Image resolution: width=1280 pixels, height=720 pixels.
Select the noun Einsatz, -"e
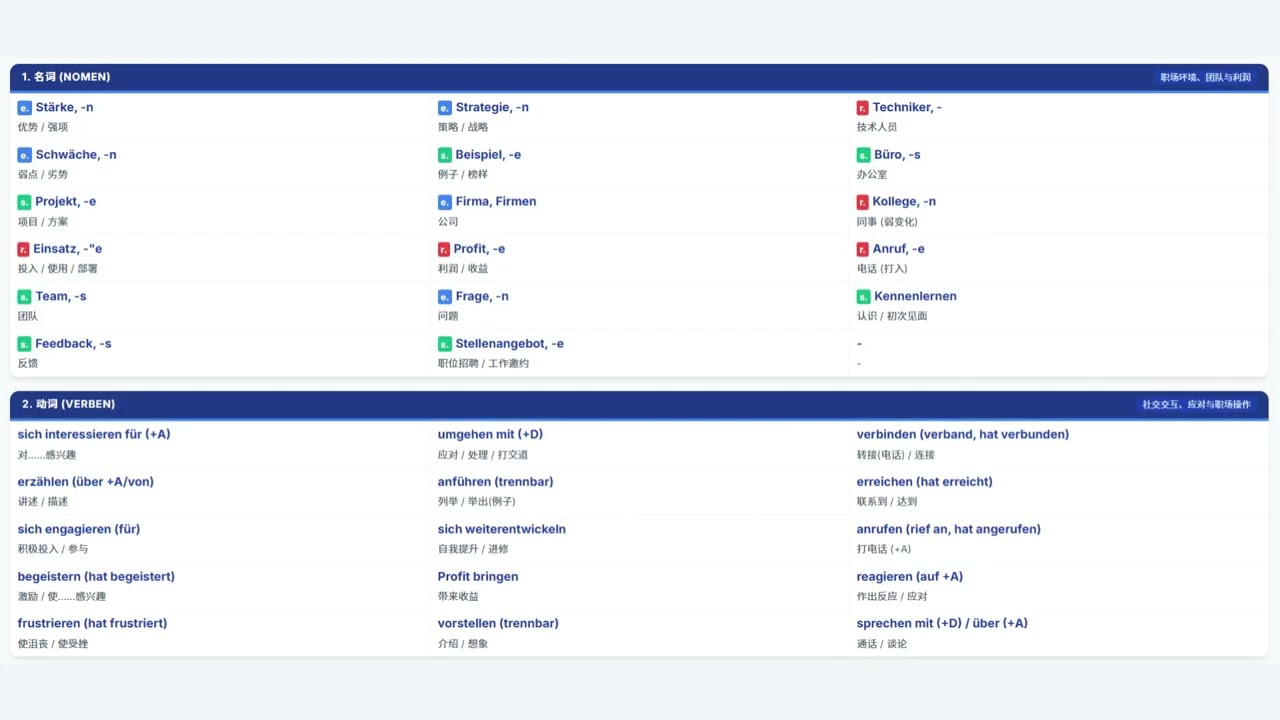[x=68, y=249]
